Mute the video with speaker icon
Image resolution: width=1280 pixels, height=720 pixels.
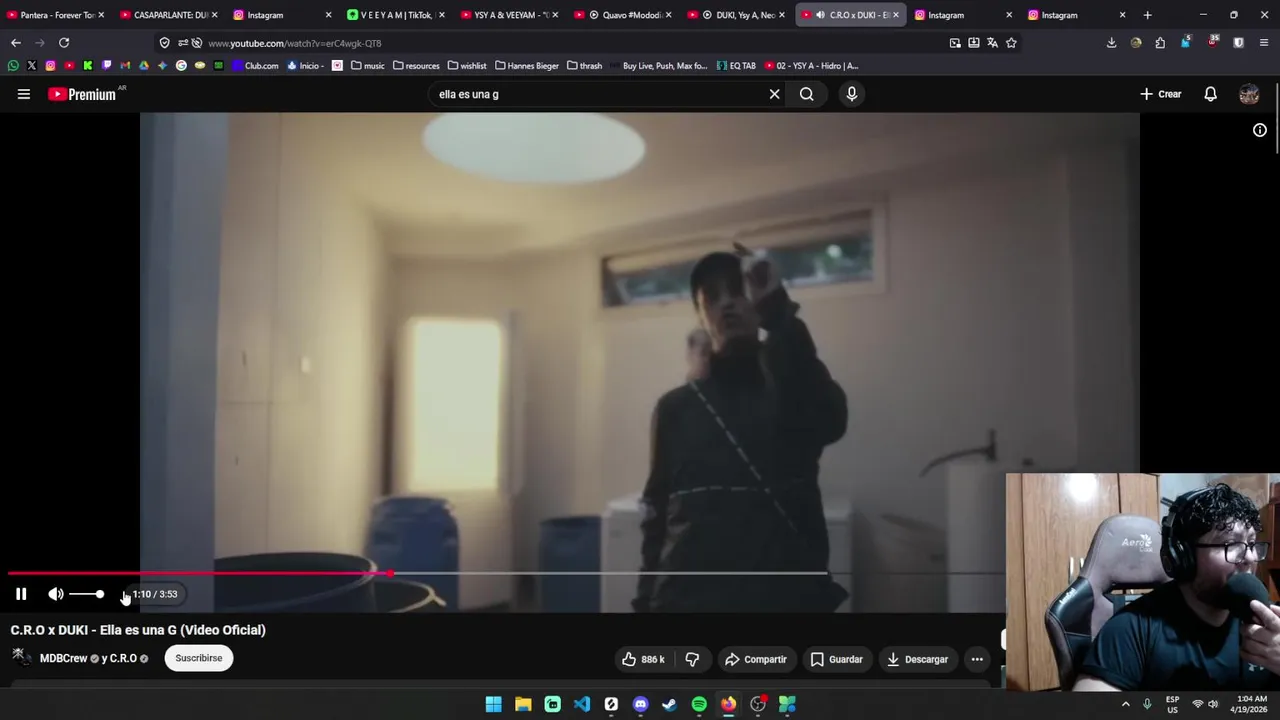(56, 594)
